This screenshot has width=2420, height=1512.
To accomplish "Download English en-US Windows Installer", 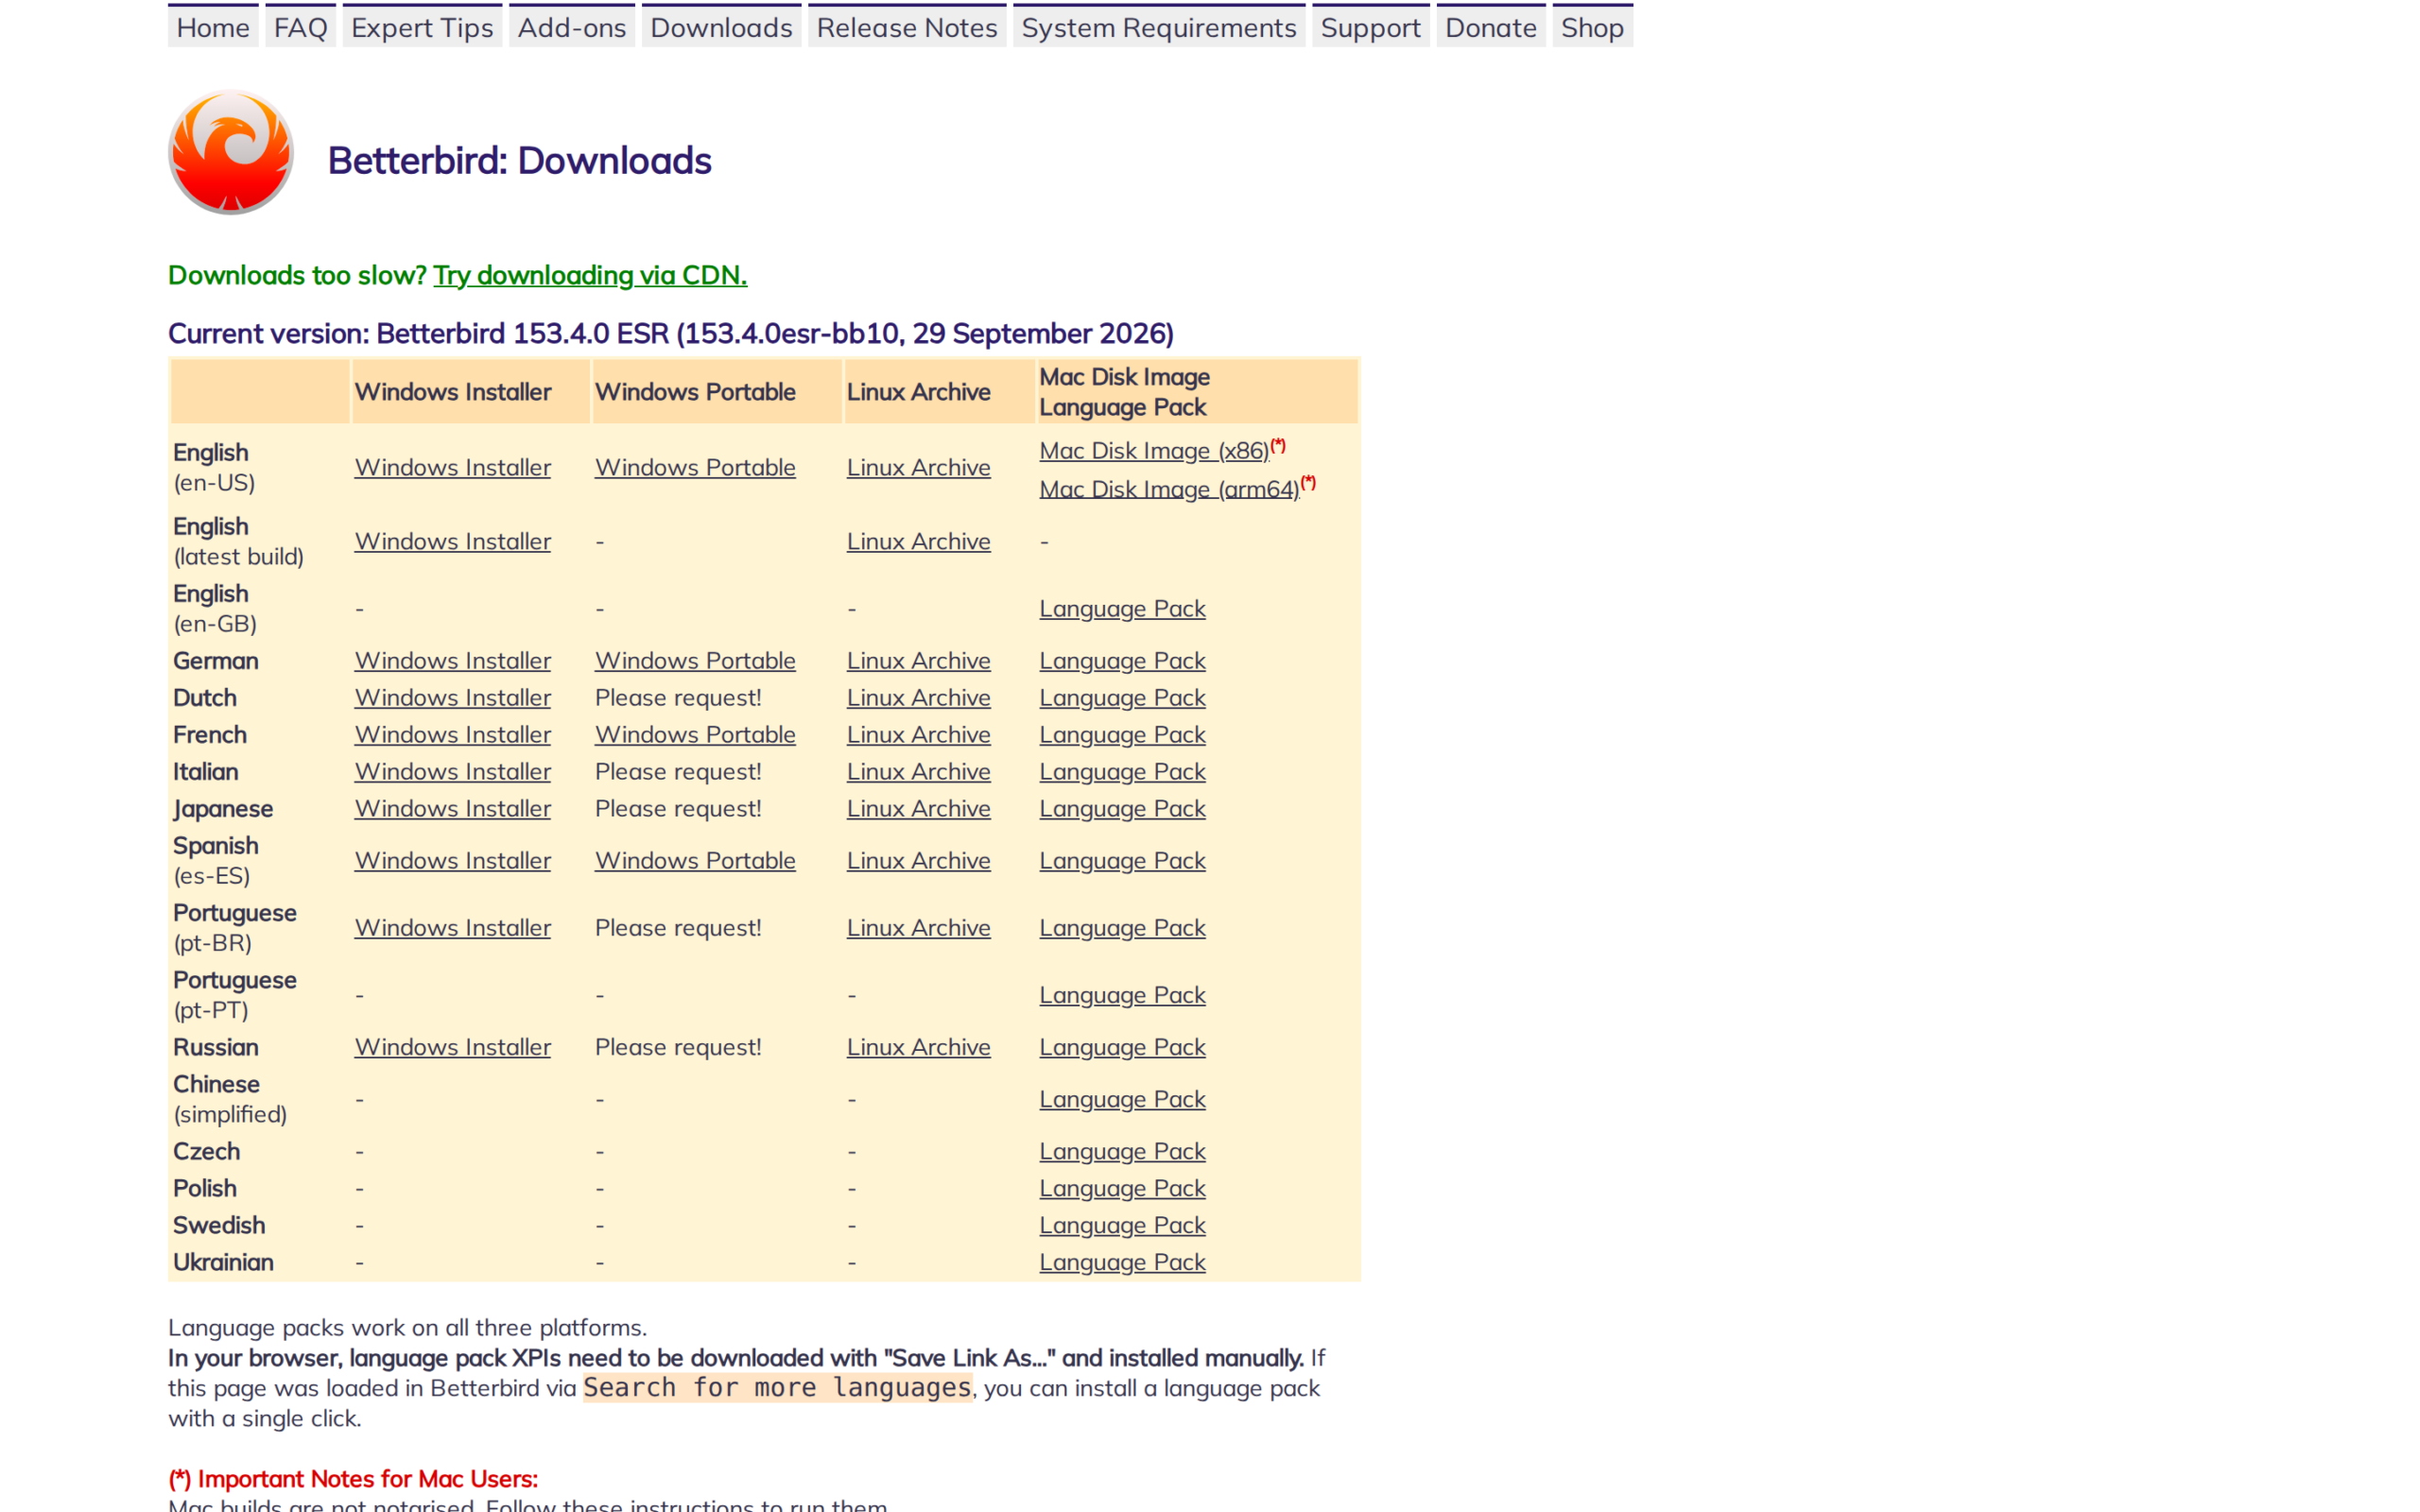I will pos(452,467).
